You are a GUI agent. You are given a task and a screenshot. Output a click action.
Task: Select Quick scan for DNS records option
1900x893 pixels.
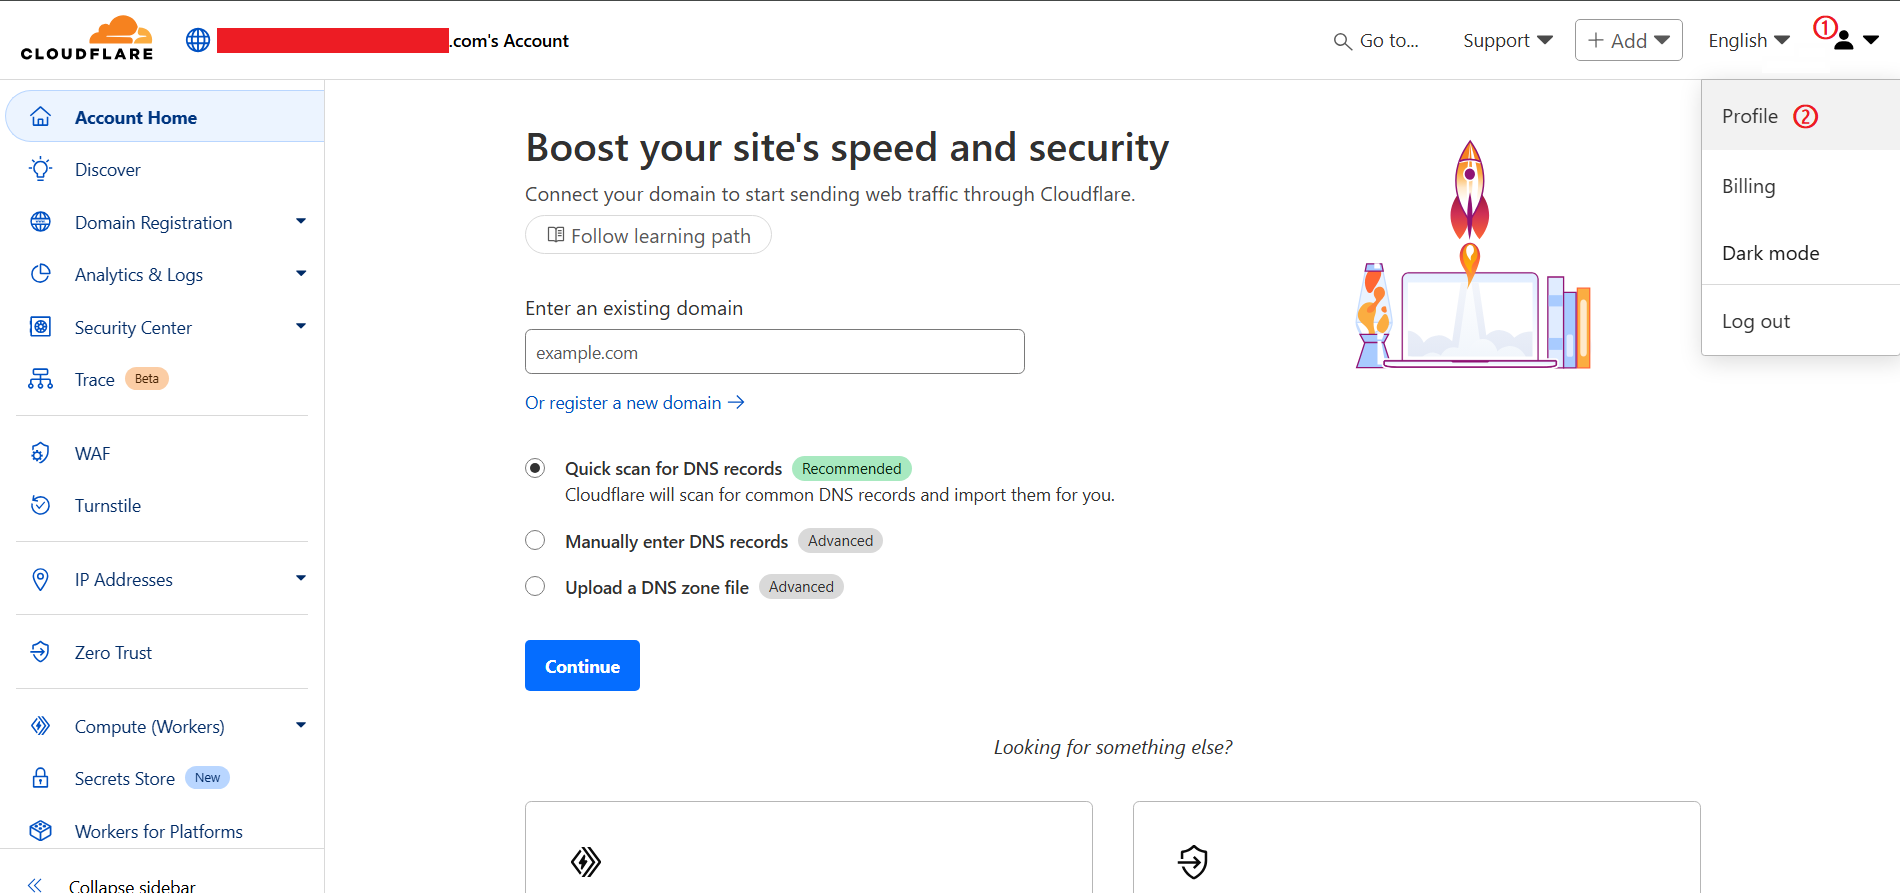point(535,468)
